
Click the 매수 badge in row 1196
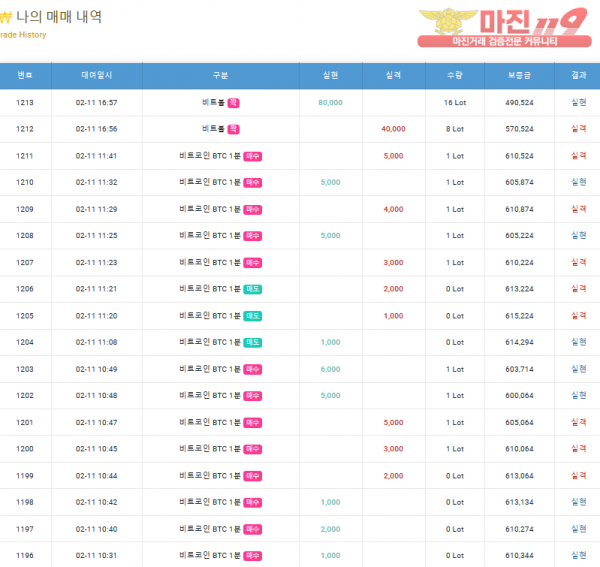tap(253, 555)
